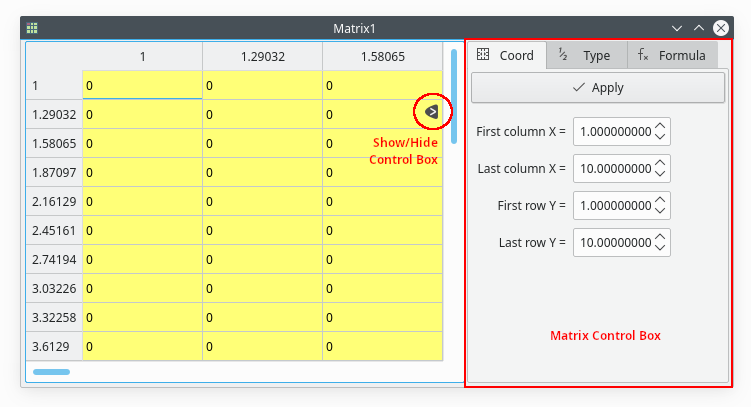Click the window up-chevron maximize icon

(x=699, y=28)
